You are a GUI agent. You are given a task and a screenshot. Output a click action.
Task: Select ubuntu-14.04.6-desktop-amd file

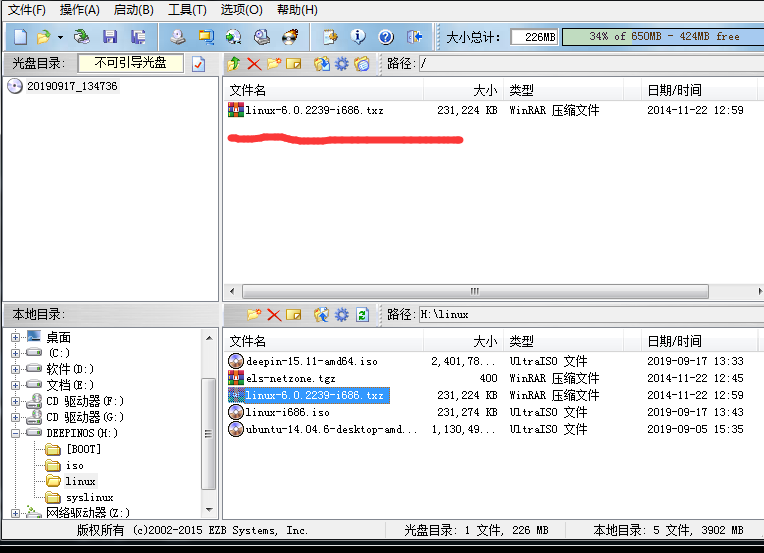(331, 430)
